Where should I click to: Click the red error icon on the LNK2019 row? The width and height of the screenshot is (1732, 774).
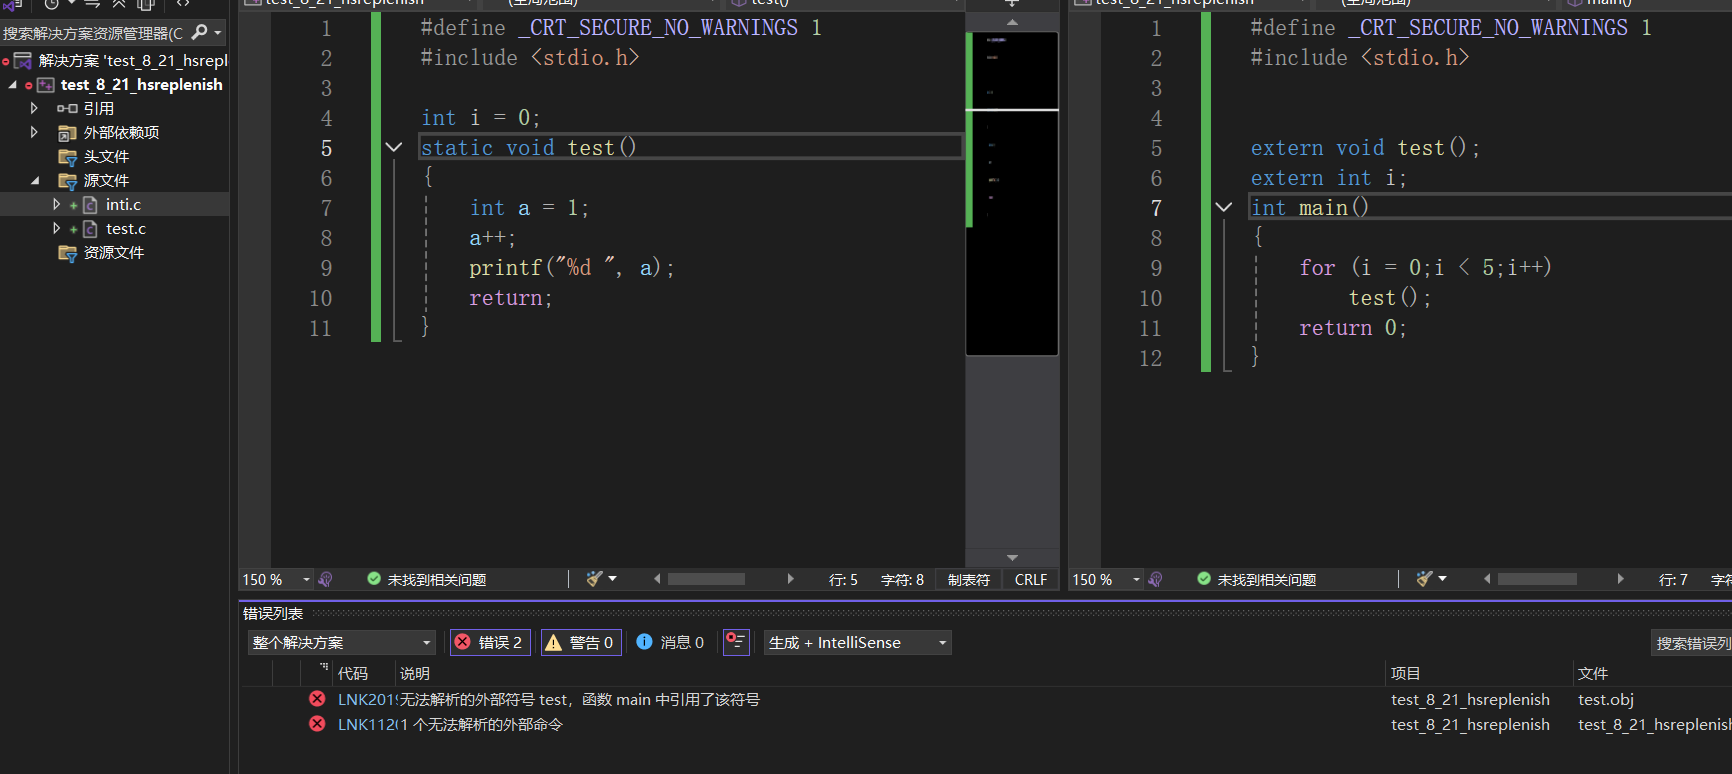tap(317, 699)
